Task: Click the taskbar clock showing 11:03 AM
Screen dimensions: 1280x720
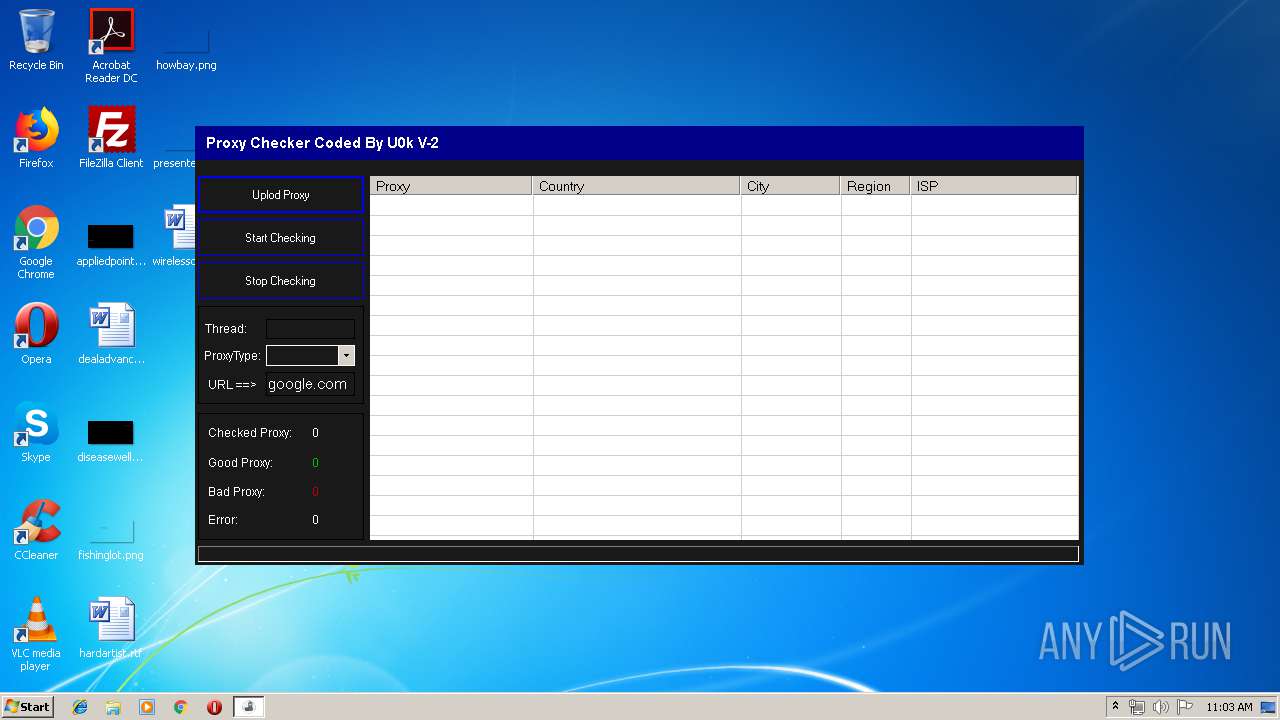Action: 1229,707
